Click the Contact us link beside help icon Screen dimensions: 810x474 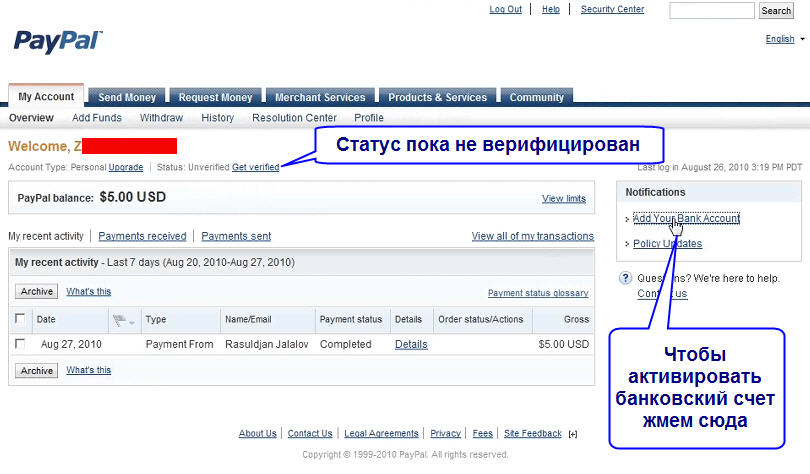pyautogui.click(x=662, y=293)
